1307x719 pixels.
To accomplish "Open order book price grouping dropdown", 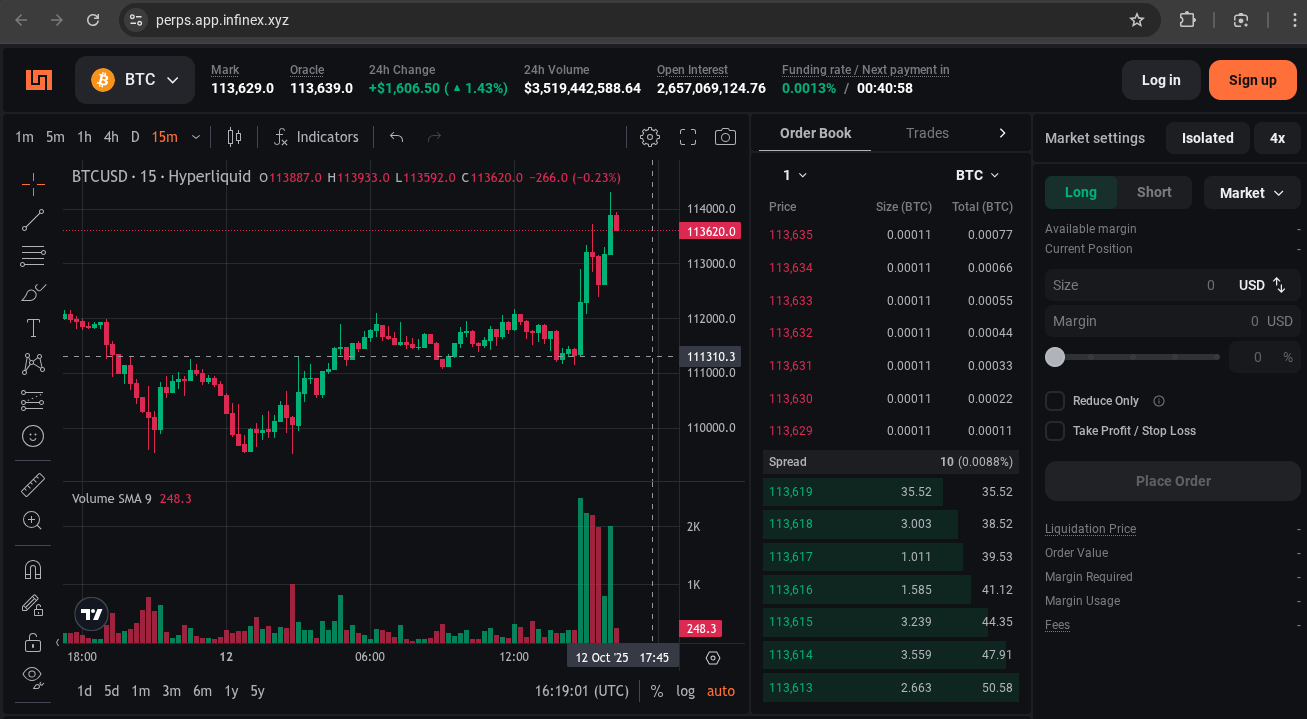I will click(x=795, y=175).
